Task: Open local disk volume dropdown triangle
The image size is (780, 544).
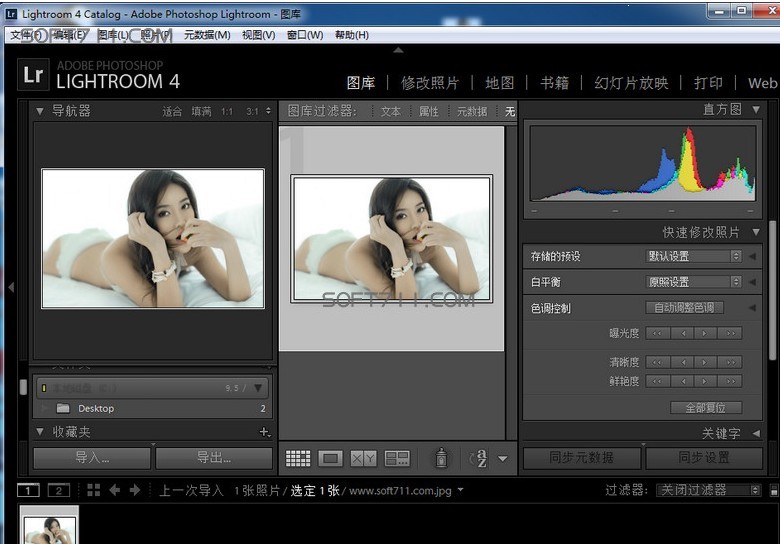Action: pos(258,387)
